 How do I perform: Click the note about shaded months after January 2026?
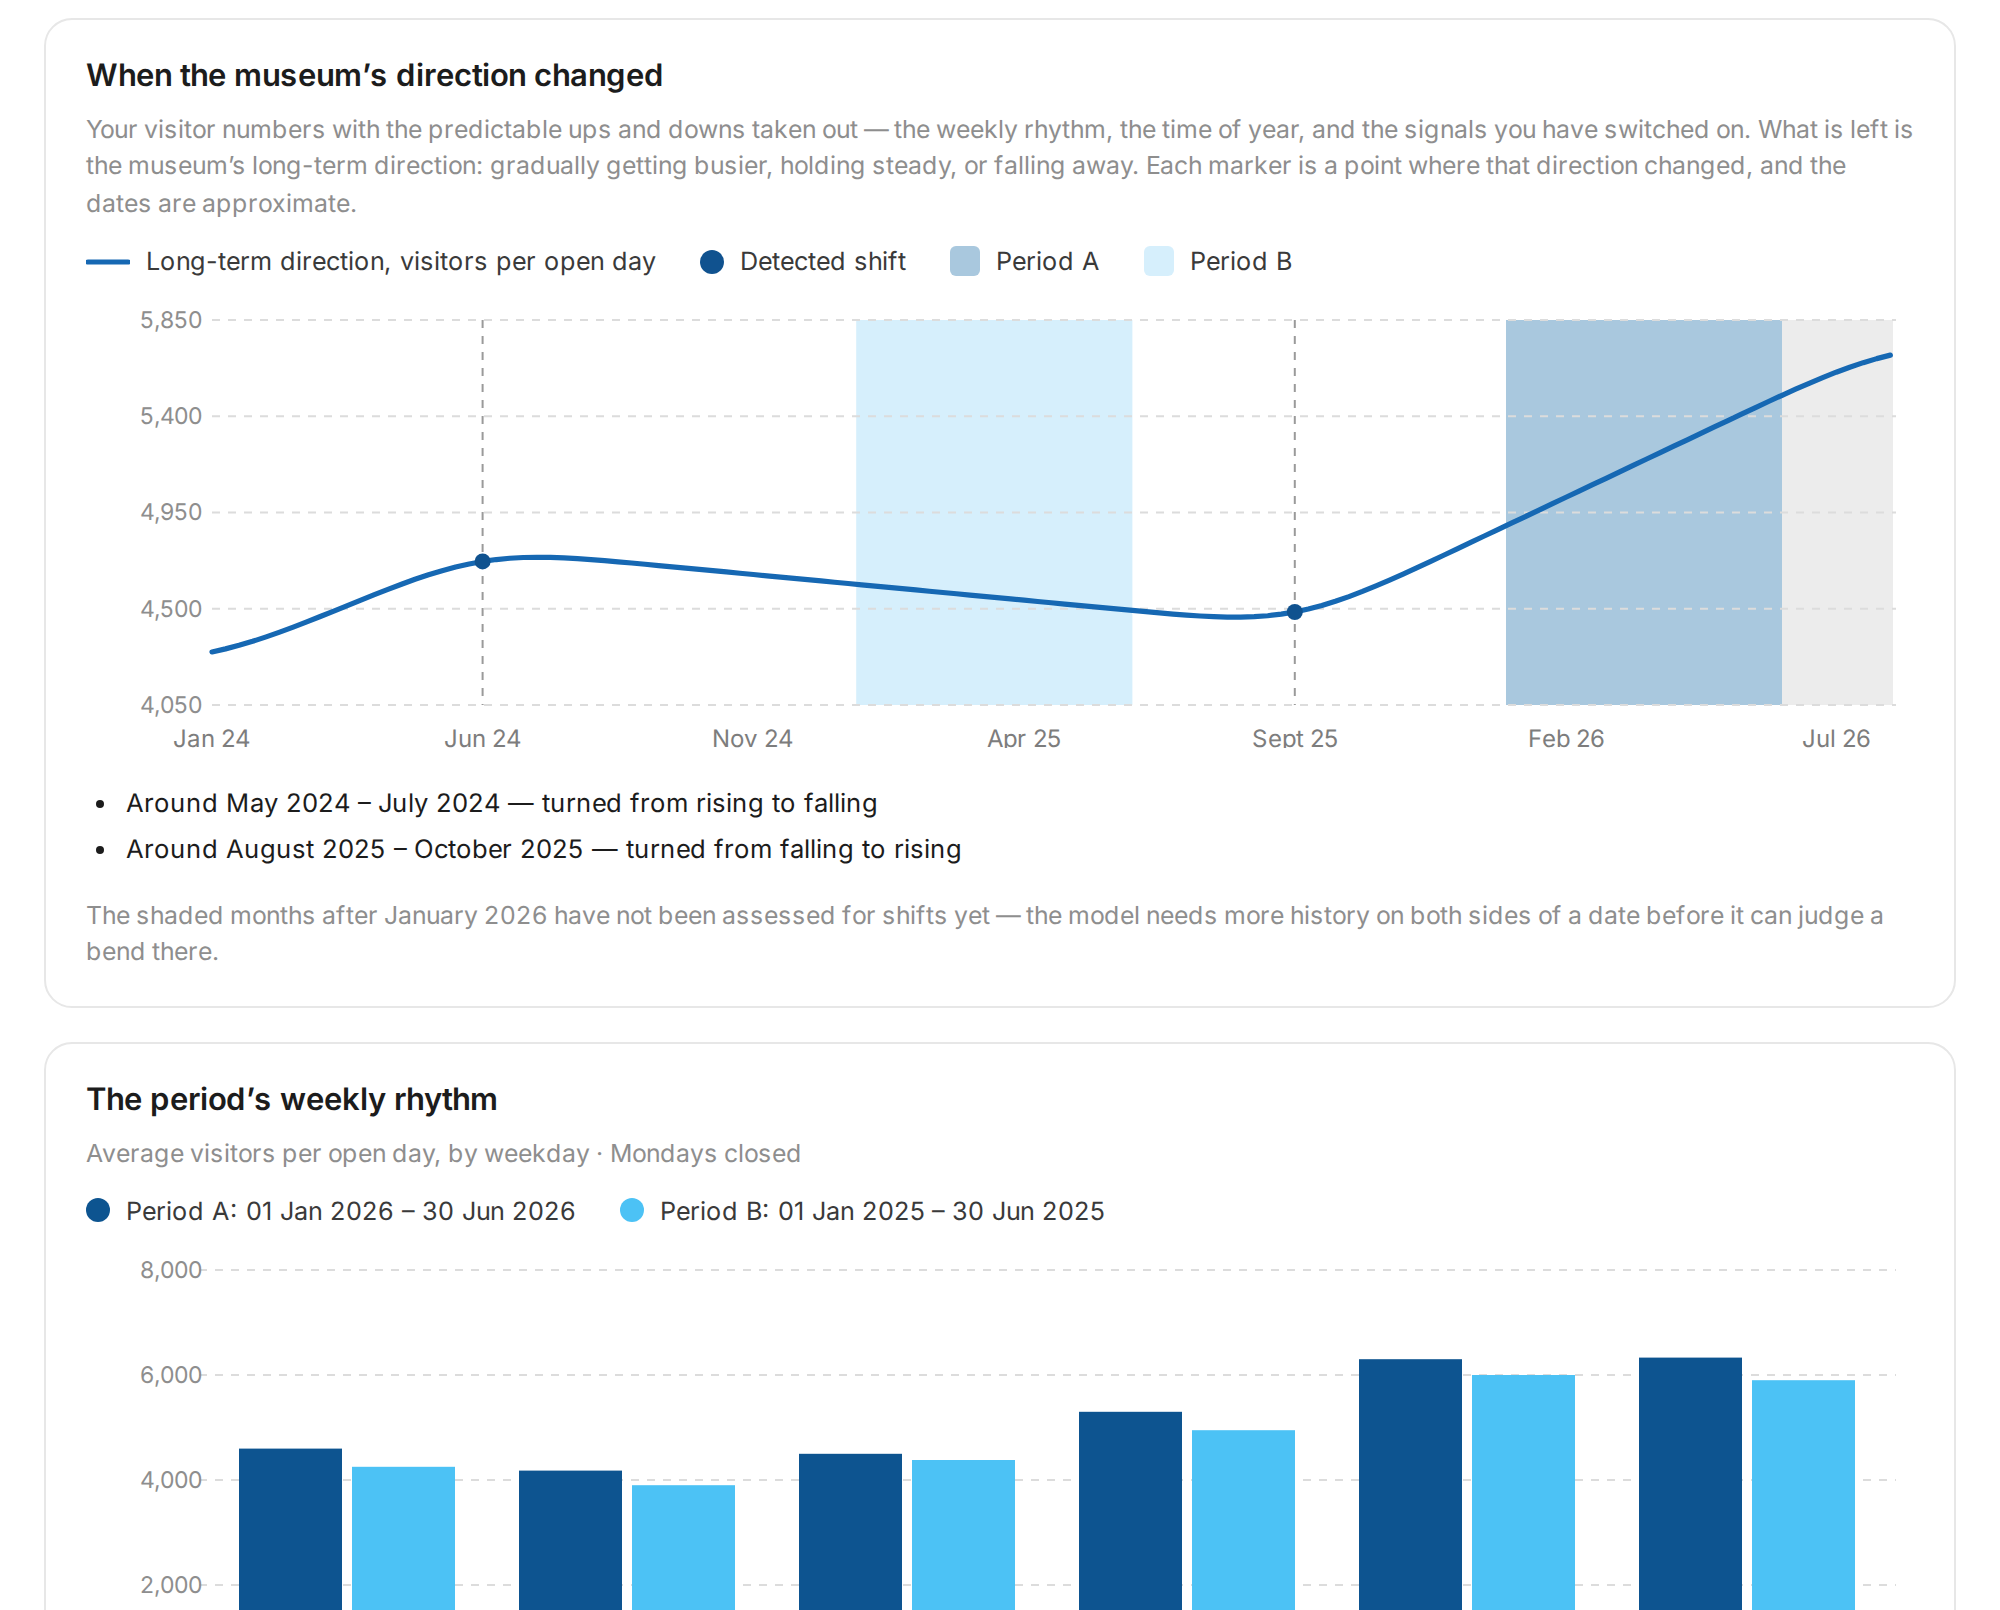point(985,933)
